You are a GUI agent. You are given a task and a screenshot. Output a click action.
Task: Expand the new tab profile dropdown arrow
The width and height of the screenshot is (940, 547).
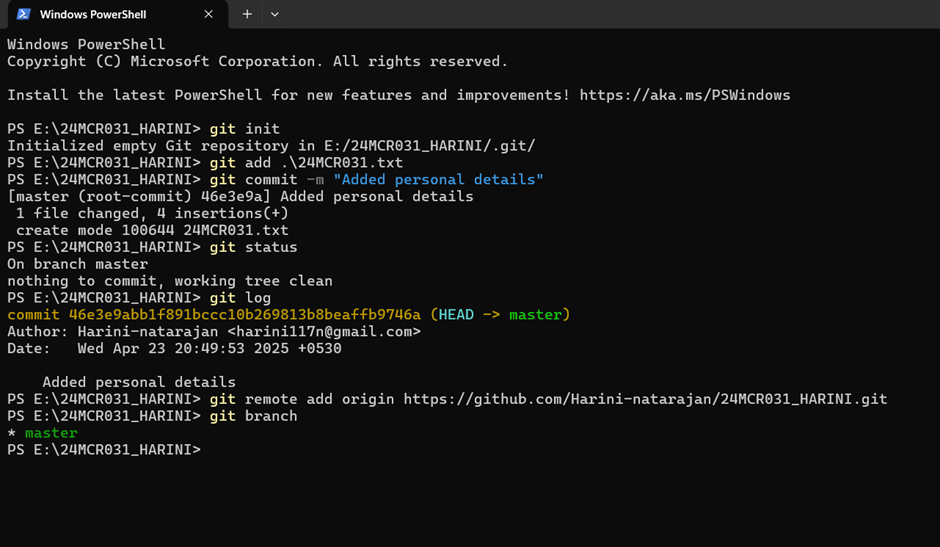point(275,14)
